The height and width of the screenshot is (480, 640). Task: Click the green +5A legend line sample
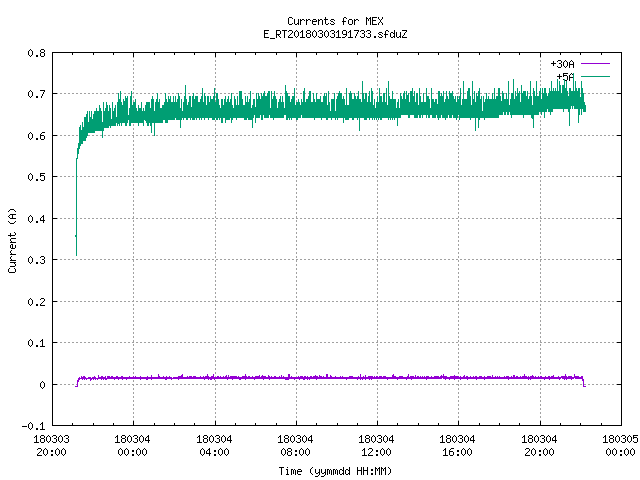pyautogui.click(x=595, y=76)
